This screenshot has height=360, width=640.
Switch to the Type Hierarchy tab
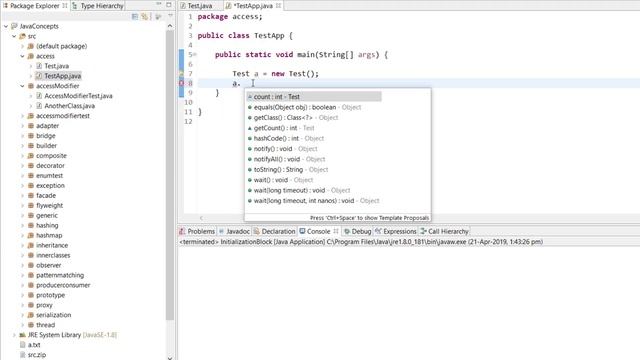pyautogui.click(x=98, y=6)
